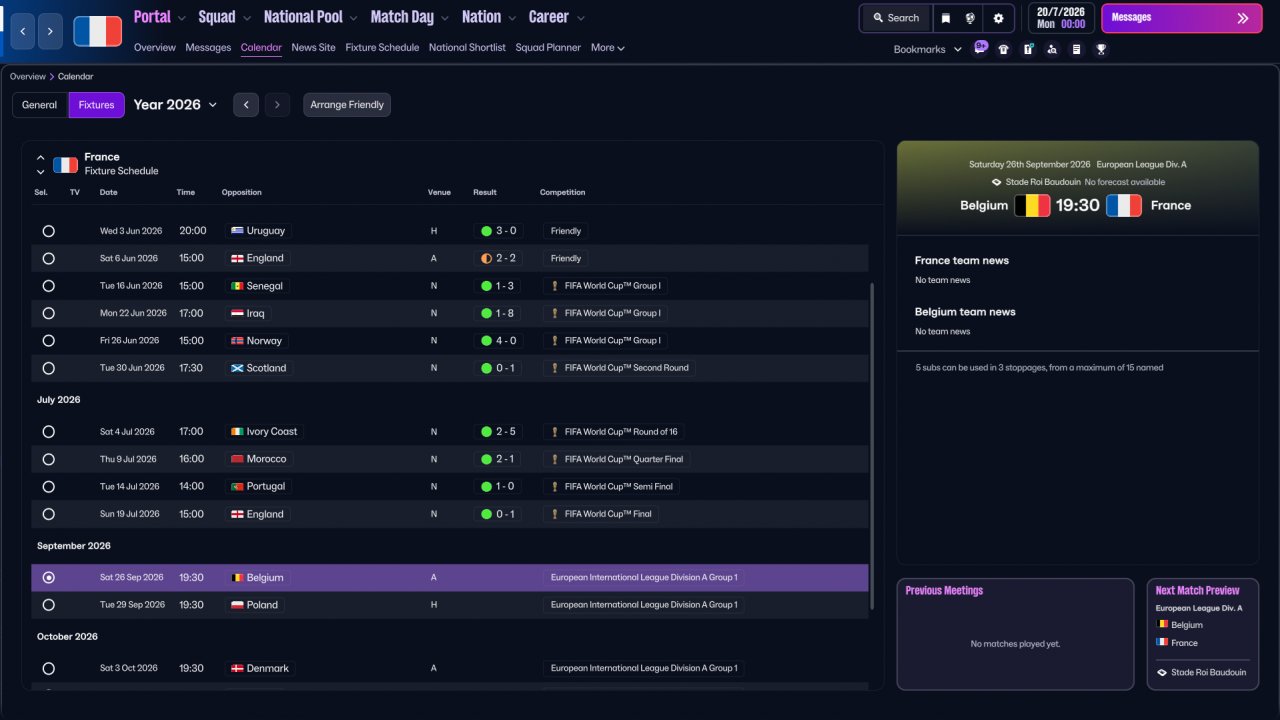Click the purple Messages continue button

click(1181, 18)
